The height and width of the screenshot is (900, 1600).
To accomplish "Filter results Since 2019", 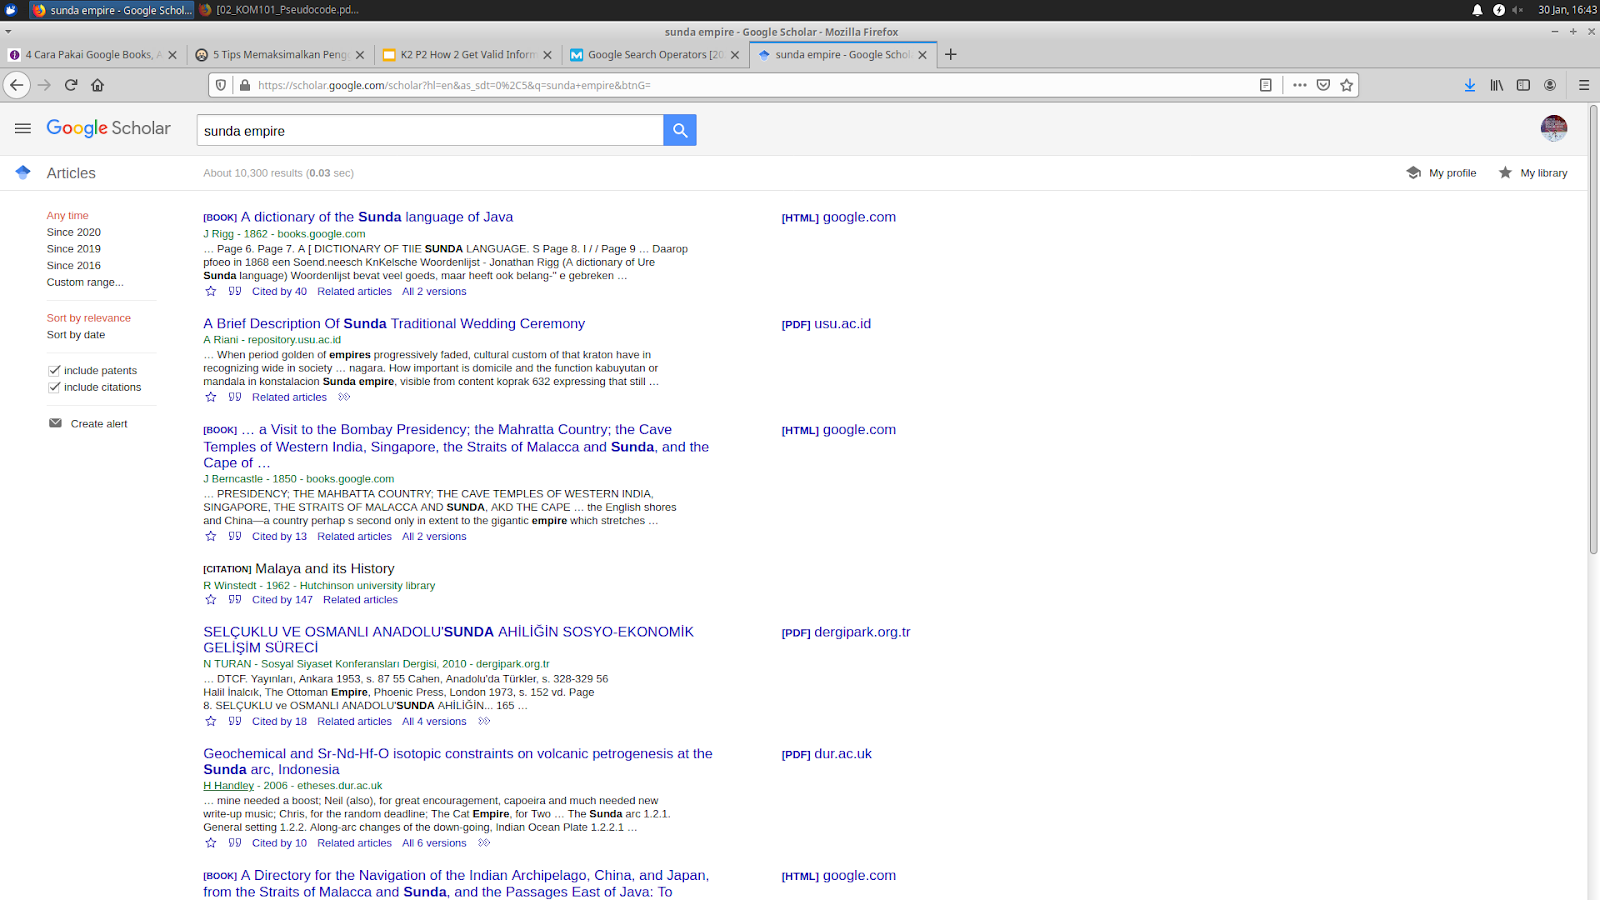I will tap(74, 249).
